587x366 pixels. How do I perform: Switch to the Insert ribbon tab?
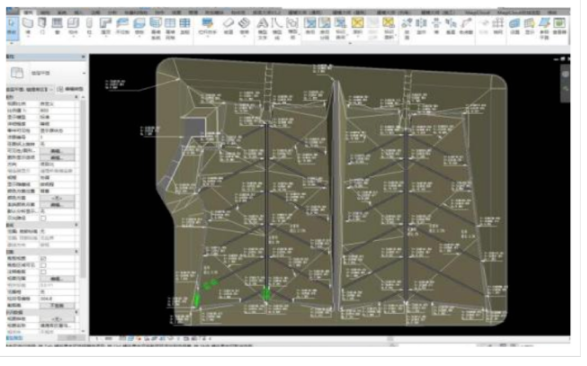click(79, 12)
